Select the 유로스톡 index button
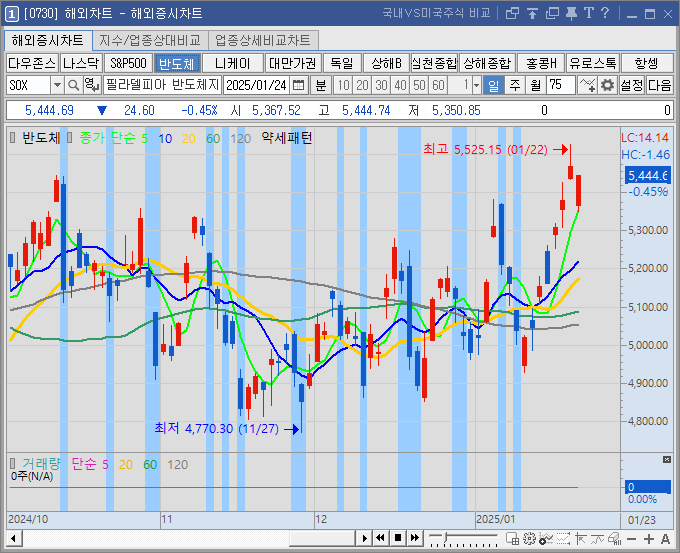This screenshot has width=680, height=553. coord(593,63)
